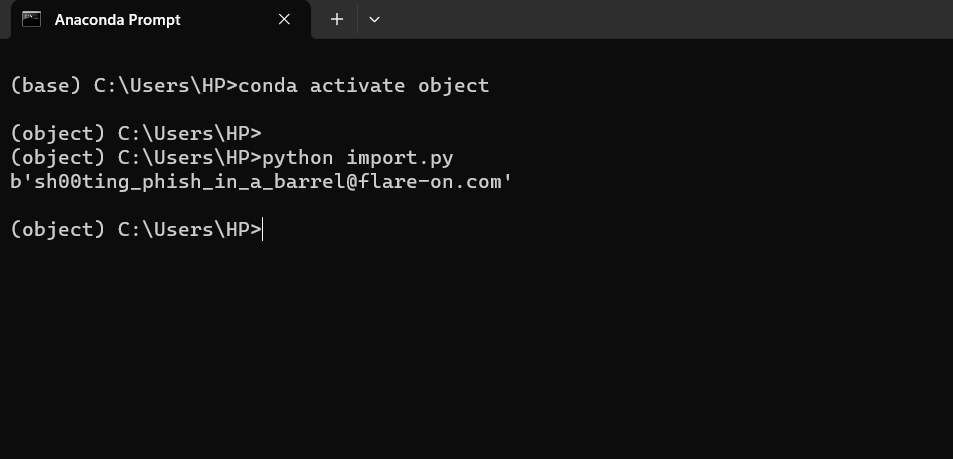Image resolution: width=953 pixels, height=459 pixels.
Task: Expand the new tab profile dropdown
Action: pyautogui.click(x=375, y=19)
